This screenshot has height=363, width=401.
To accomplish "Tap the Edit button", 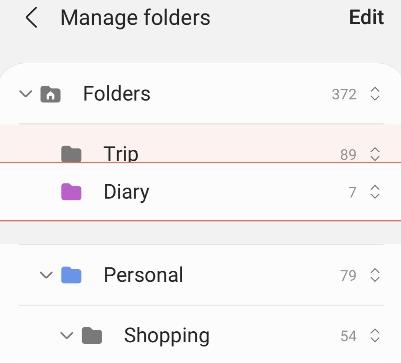I will (366, 17).
